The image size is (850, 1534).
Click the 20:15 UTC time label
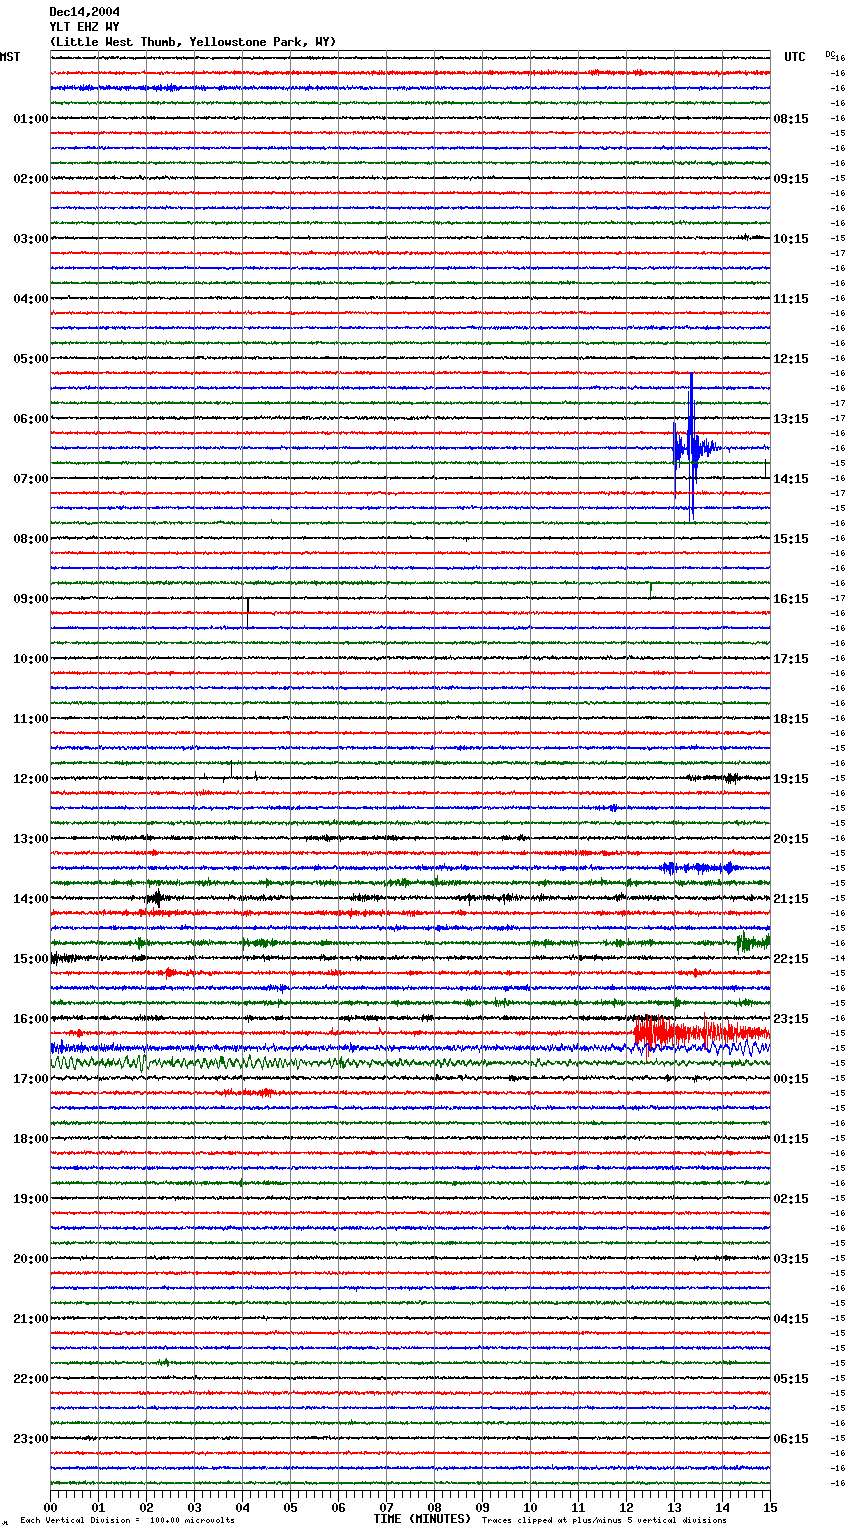pos(791,839)
